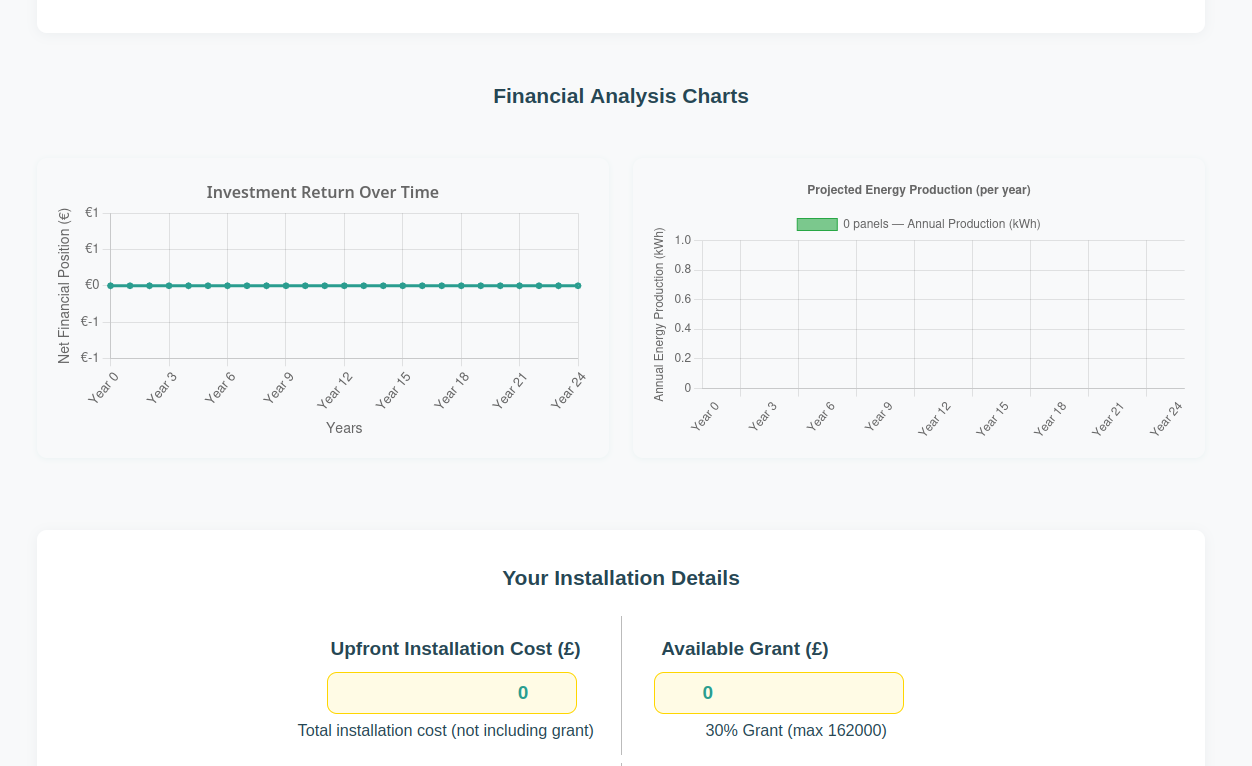1252x766 pixels.
Task: Click the 'Year 9' axis label on left chart
Action: (x=278, y=389)
